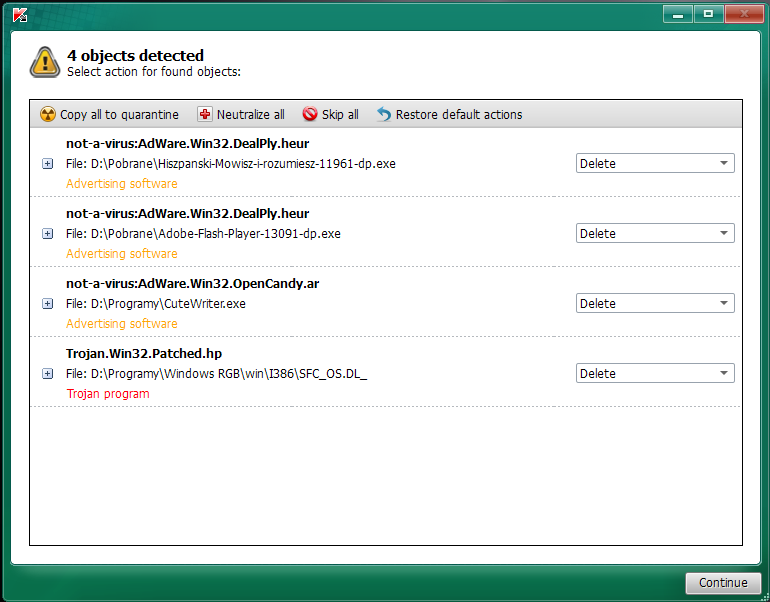Open action dropdown for CuteWriter.exe

655,303
